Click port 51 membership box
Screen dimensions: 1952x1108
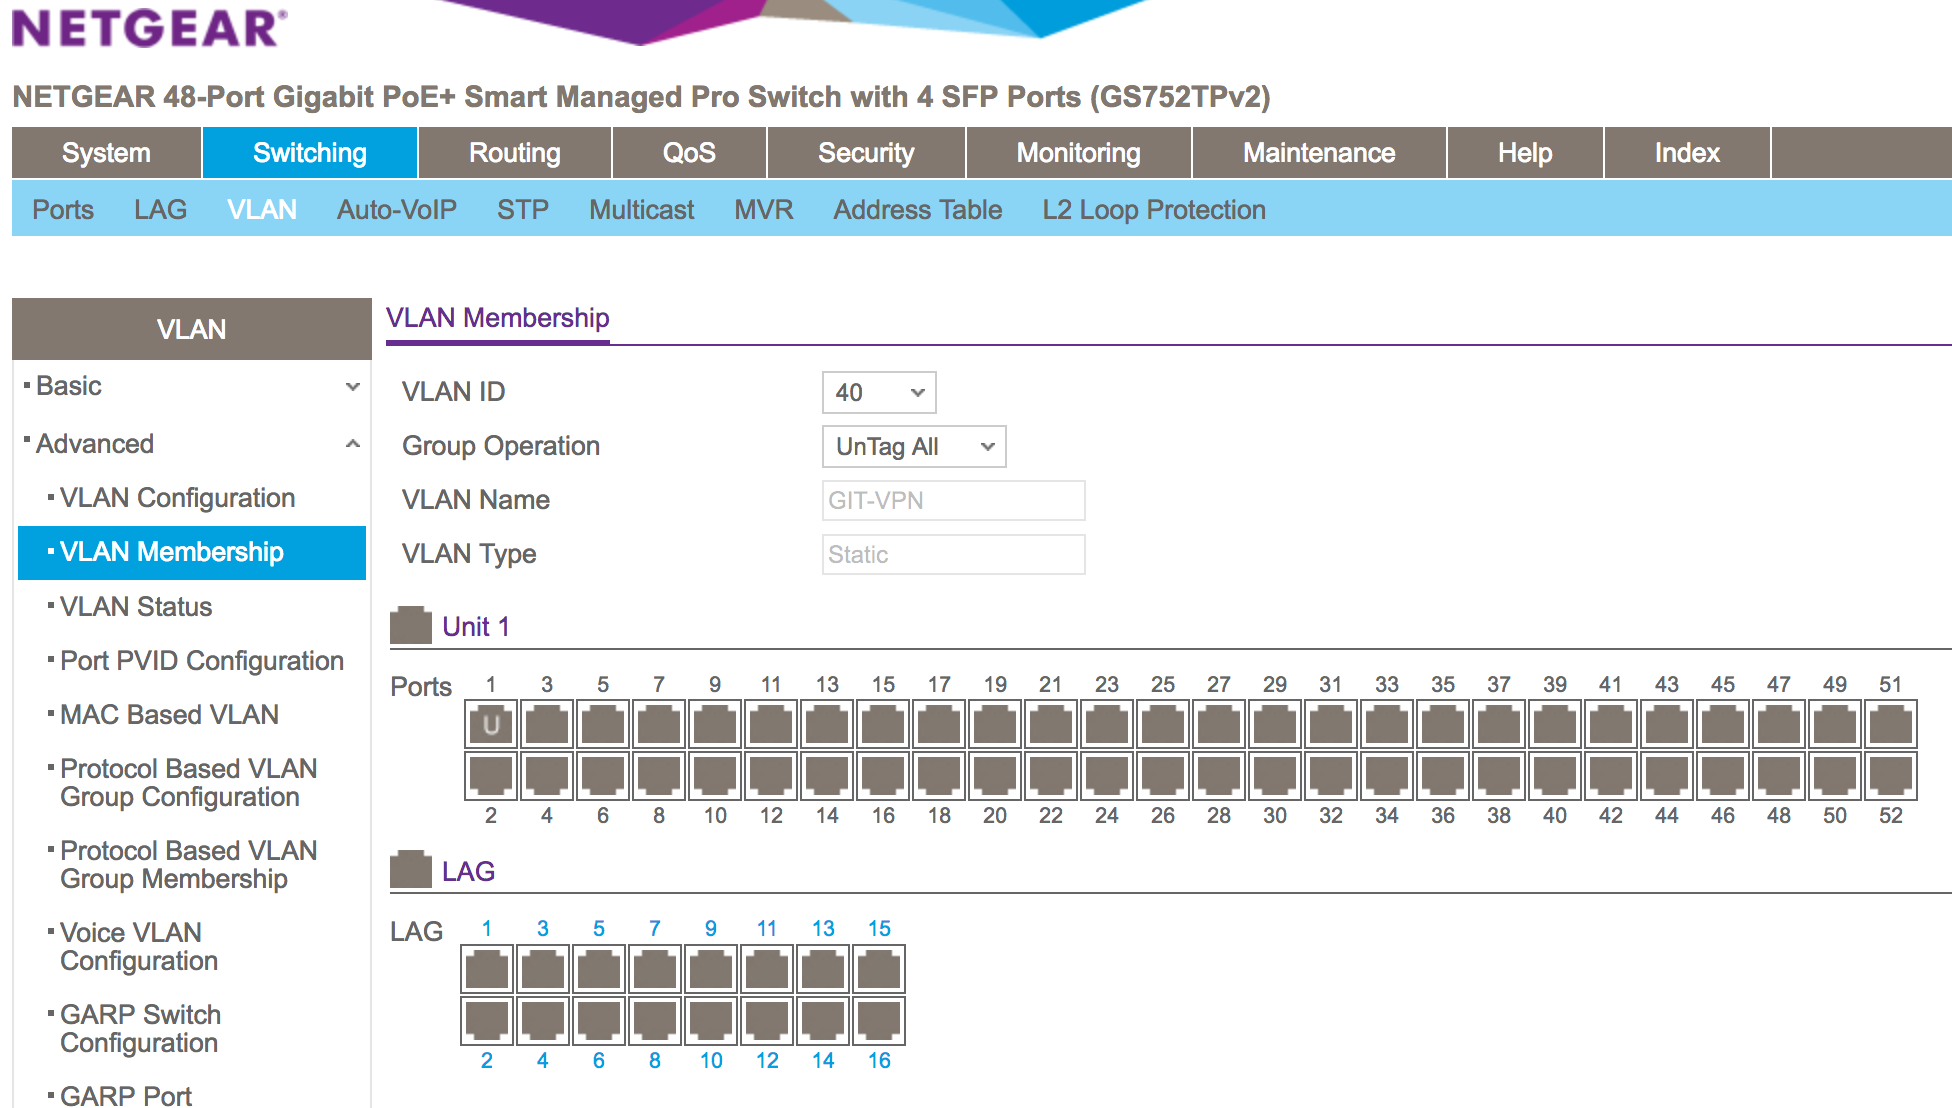click(1890, 725)
